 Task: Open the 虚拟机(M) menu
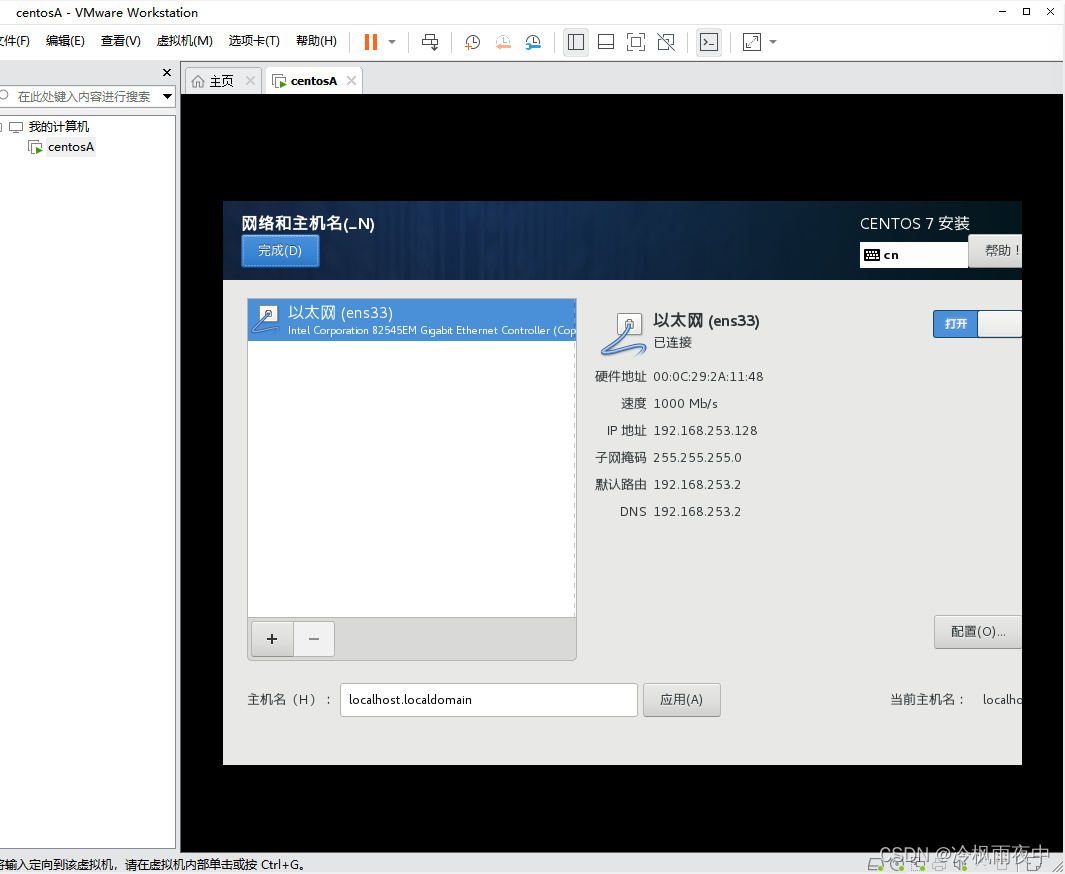[185, 41]
